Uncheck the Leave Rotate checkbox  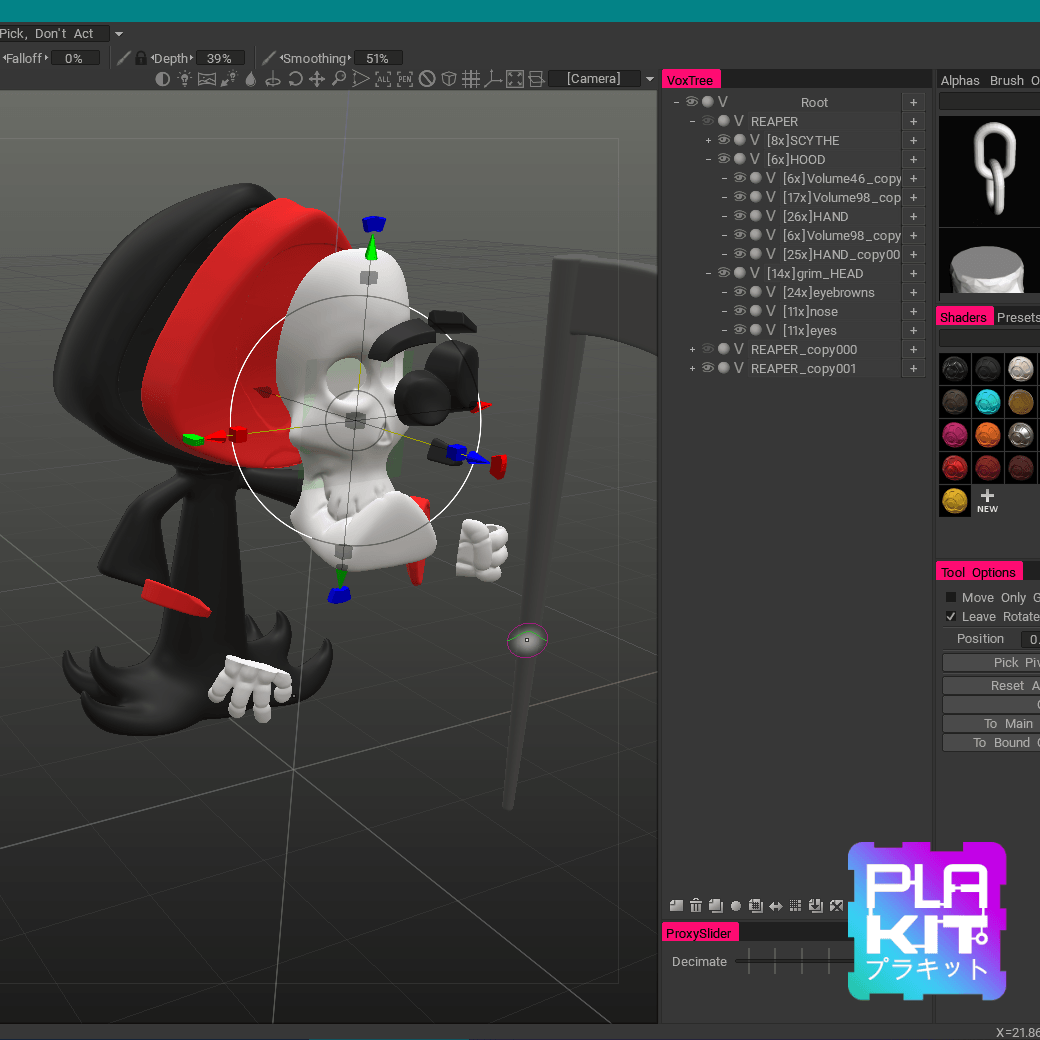(x=951, y=617)
